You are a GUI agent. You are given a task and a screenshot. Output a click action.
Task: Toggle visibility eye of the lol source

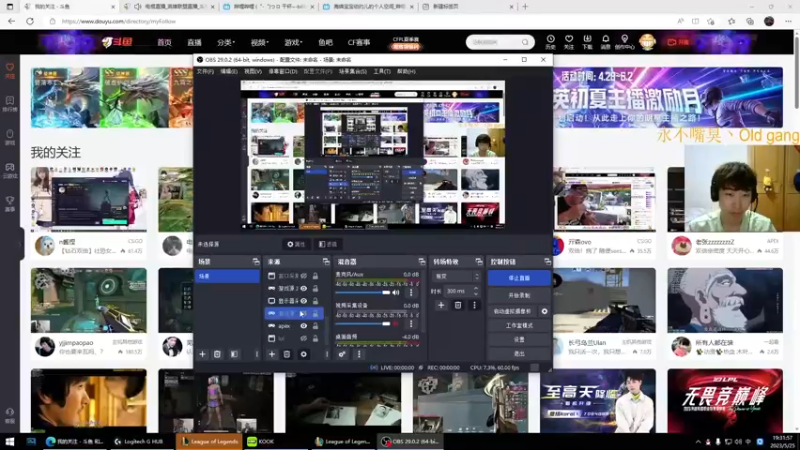click(304, 338)
